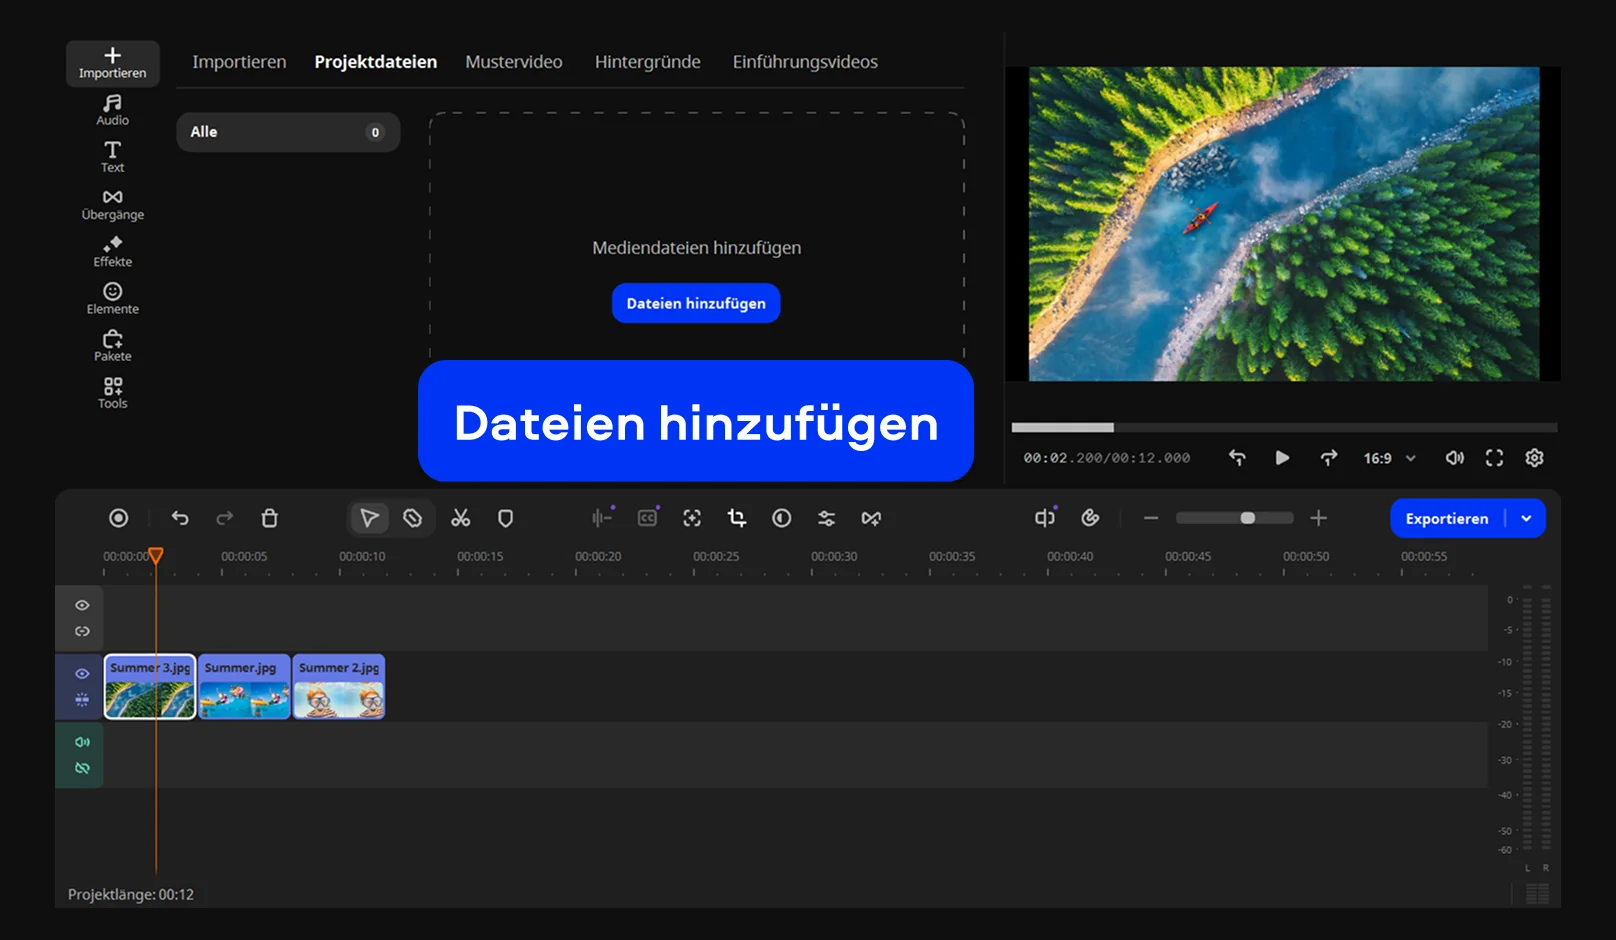Image resolution: width=1616 pixels, height=940 pixels.
Task: Mute the audio track
Action: tap(82, 742)
